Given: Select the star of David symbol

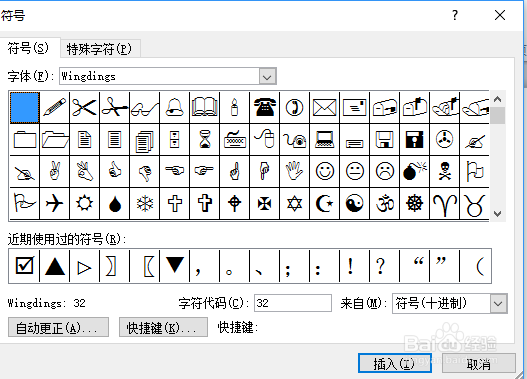Looking at the screenshot, I should click(x=294, y=203).
